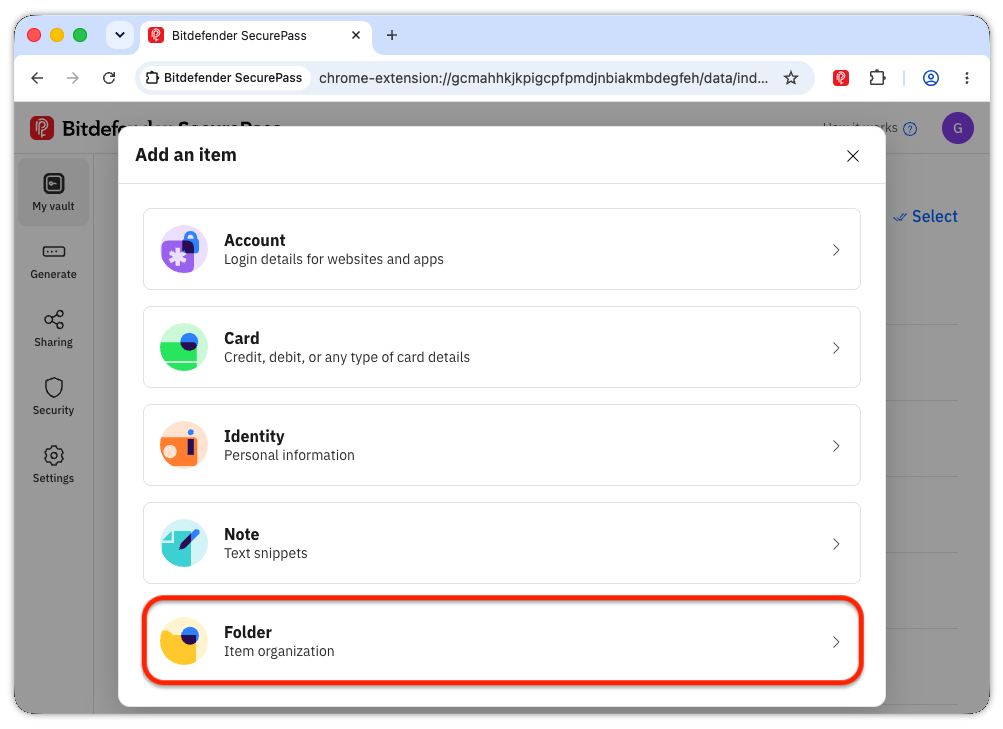Expand Card row chevron
The width and height of the screenshot is (1003, 729).
[836, 348]
